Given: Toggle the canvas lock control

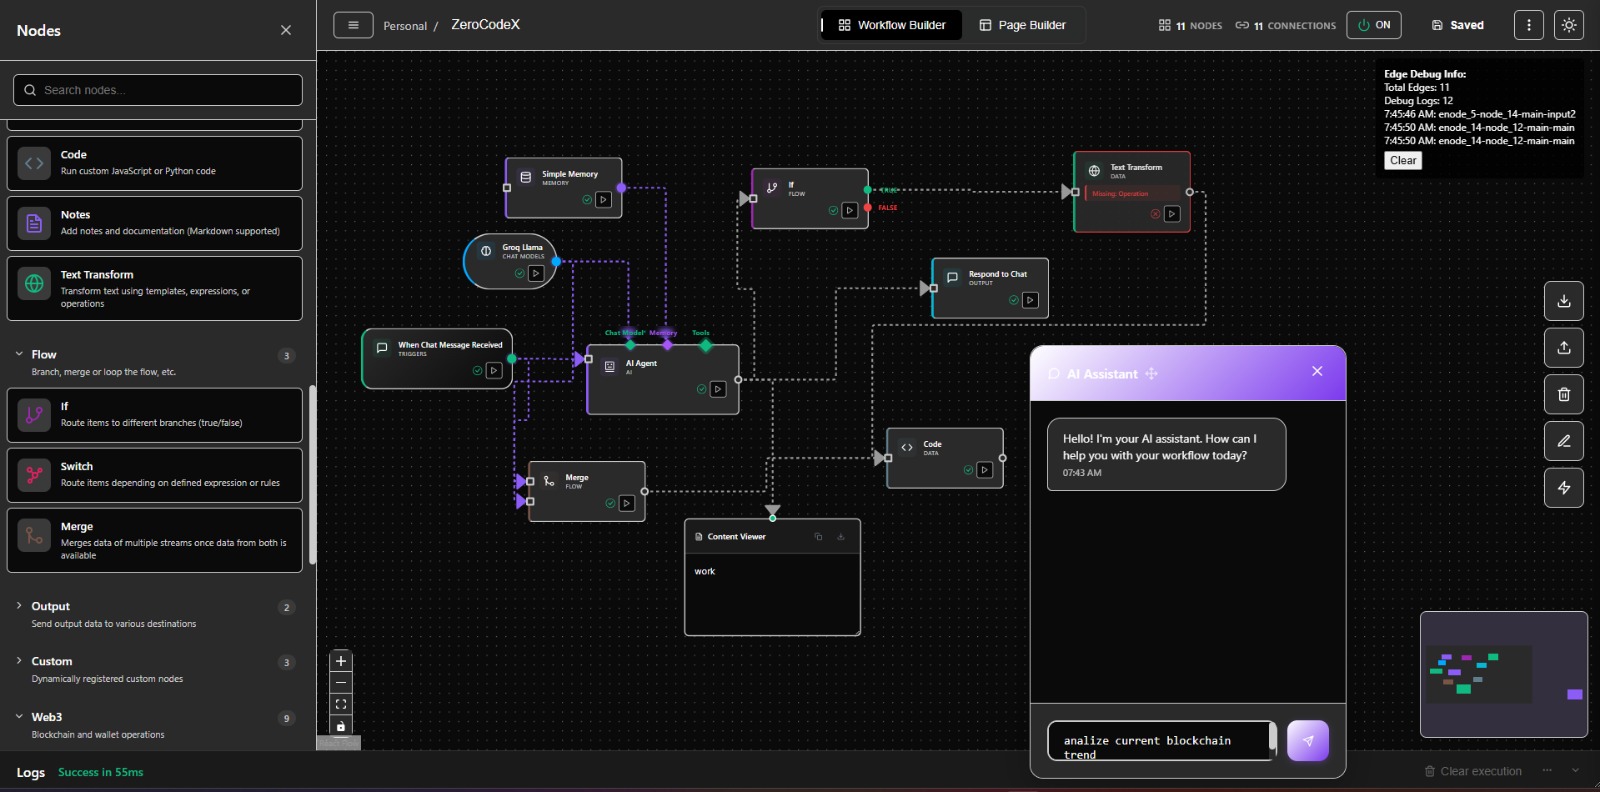Looking at the screenshot, I should (341, 726).
